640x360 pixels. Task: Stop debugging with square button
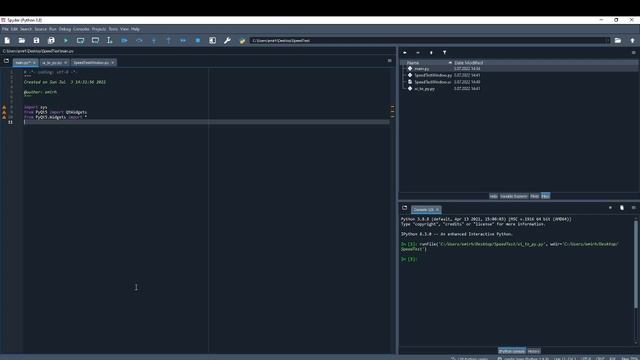tap(198, 40)
